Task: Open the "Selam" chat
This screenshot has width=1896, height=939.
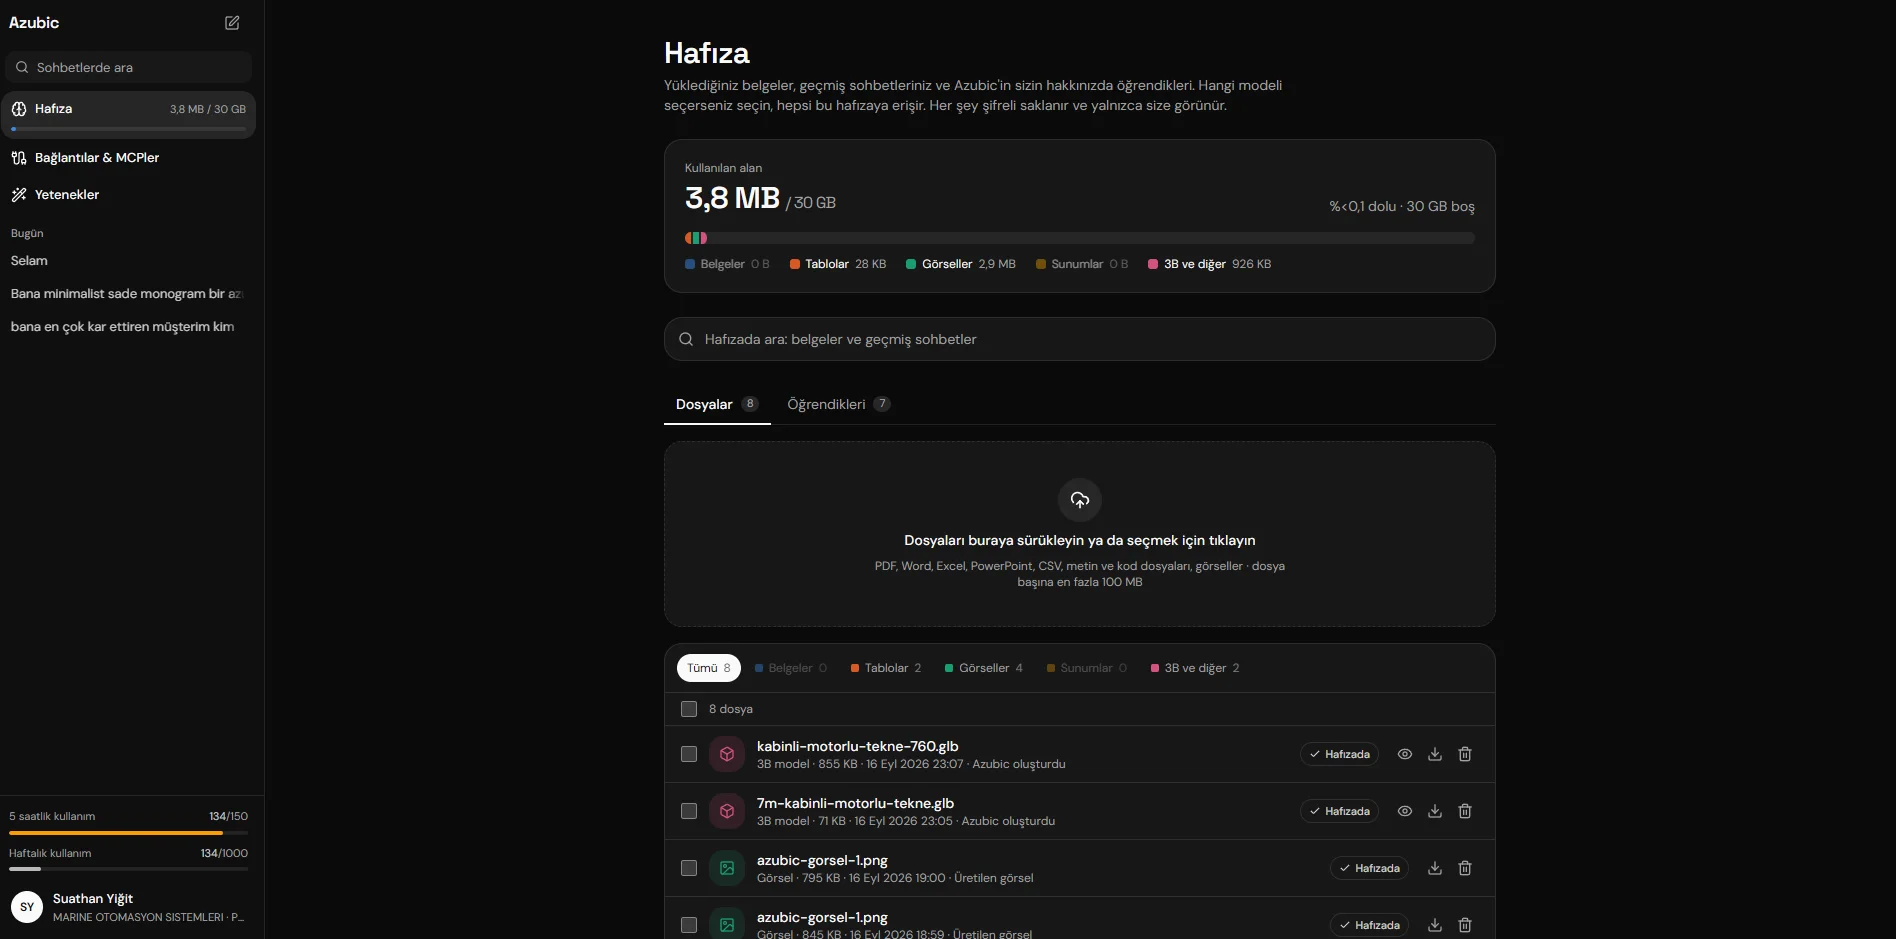Action: tap(128, 260)
